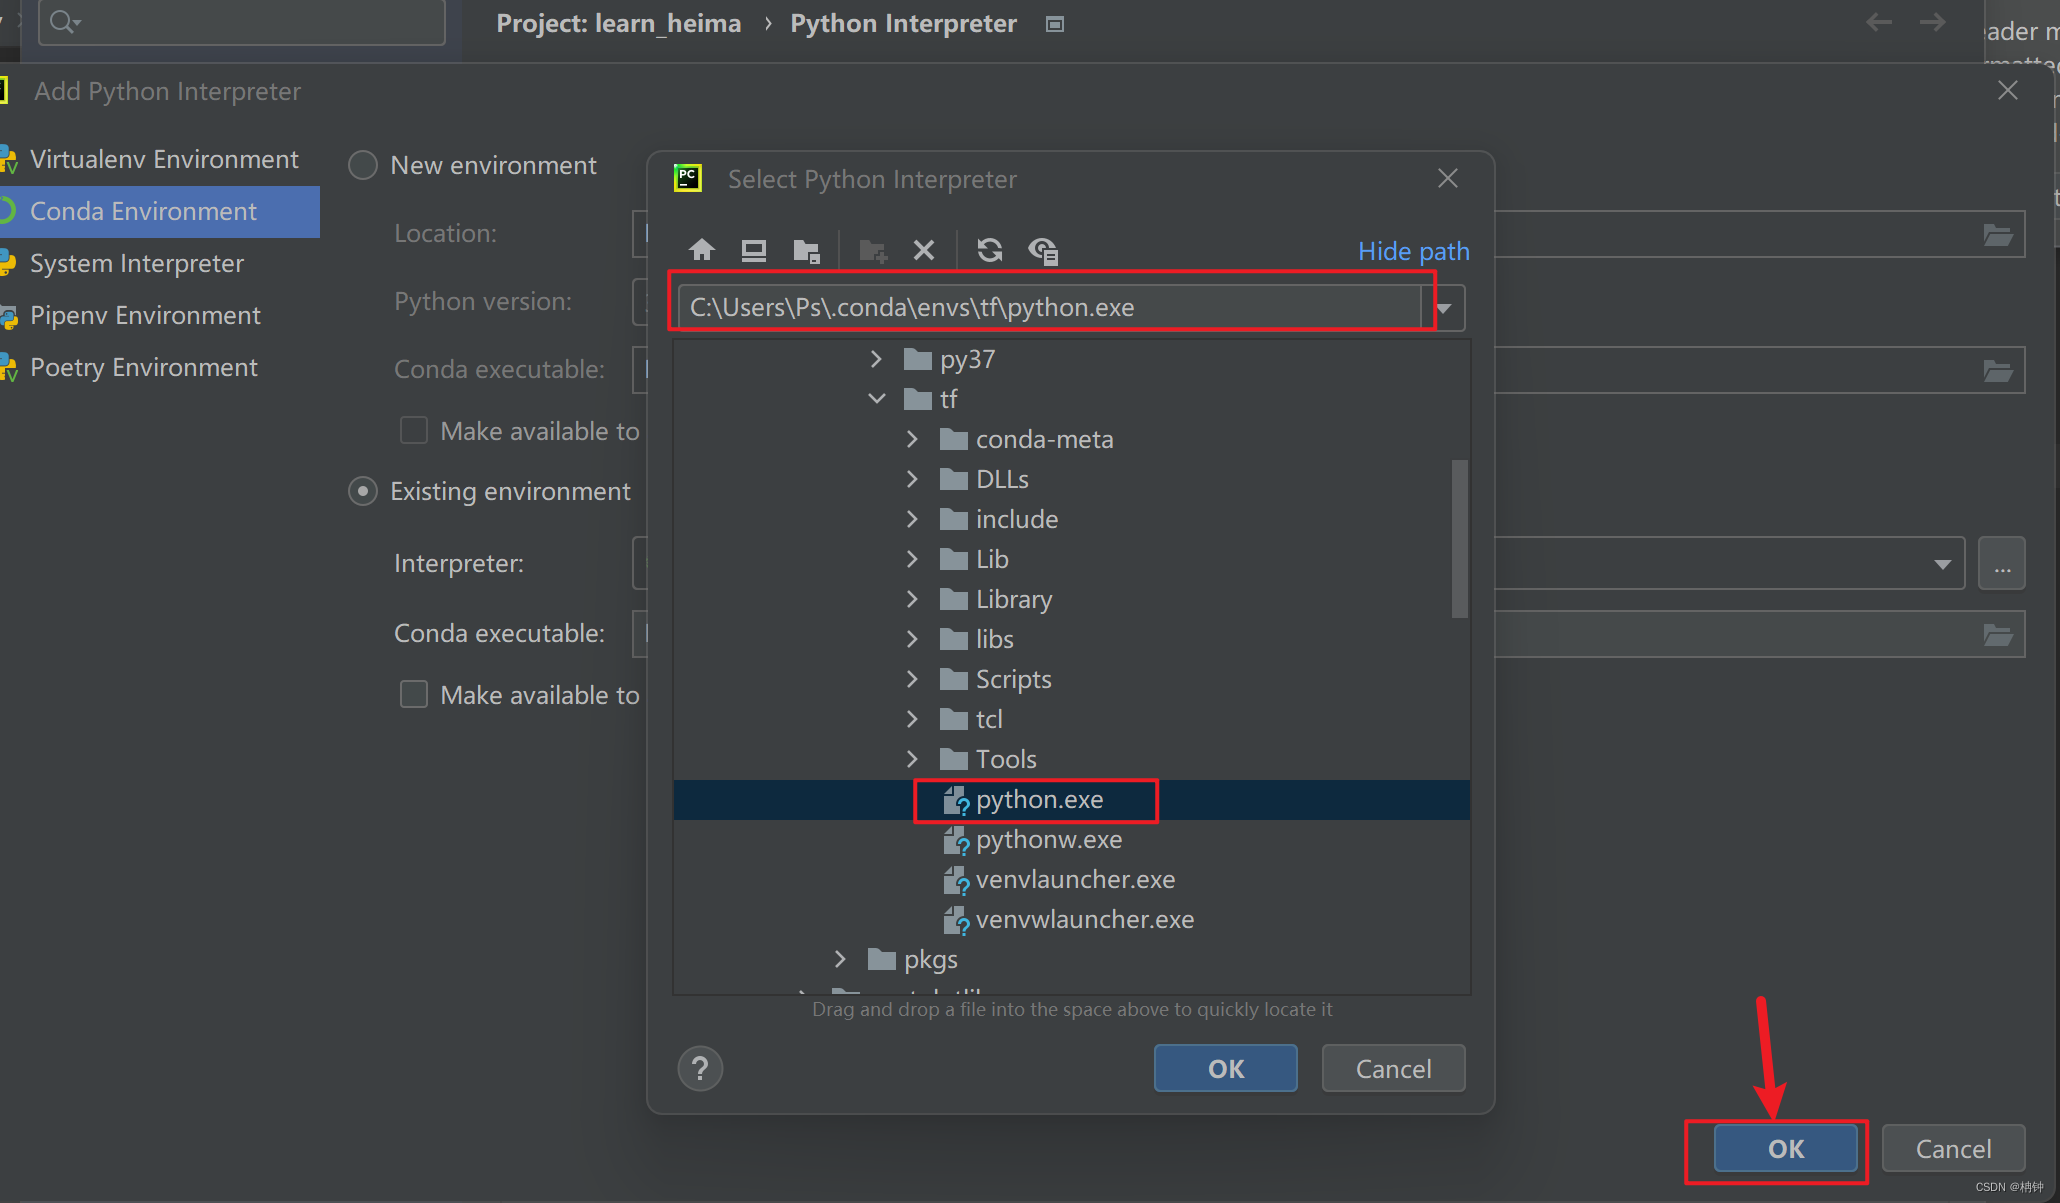Confirm OK in Select Python Interpreter dialog
The image size is (2060, 1203).
tap(1226, 1068)
